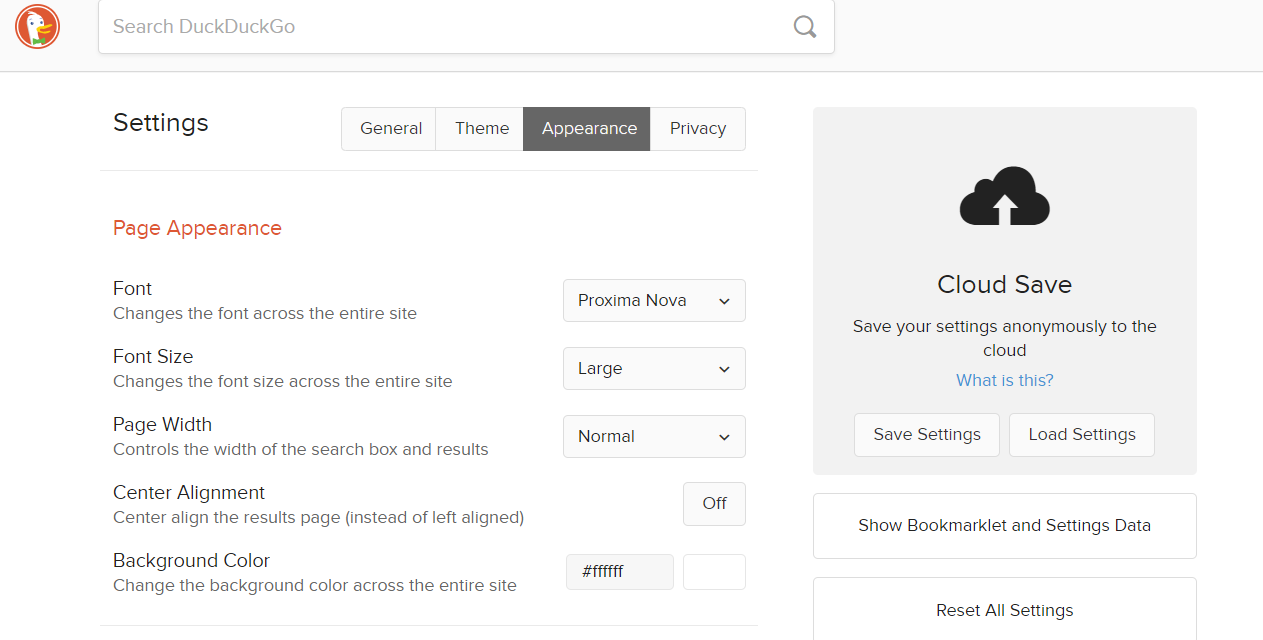Click the Center Alignment setting label
Viewport: 1263px width, 640px height.
(x=189, y=493)
